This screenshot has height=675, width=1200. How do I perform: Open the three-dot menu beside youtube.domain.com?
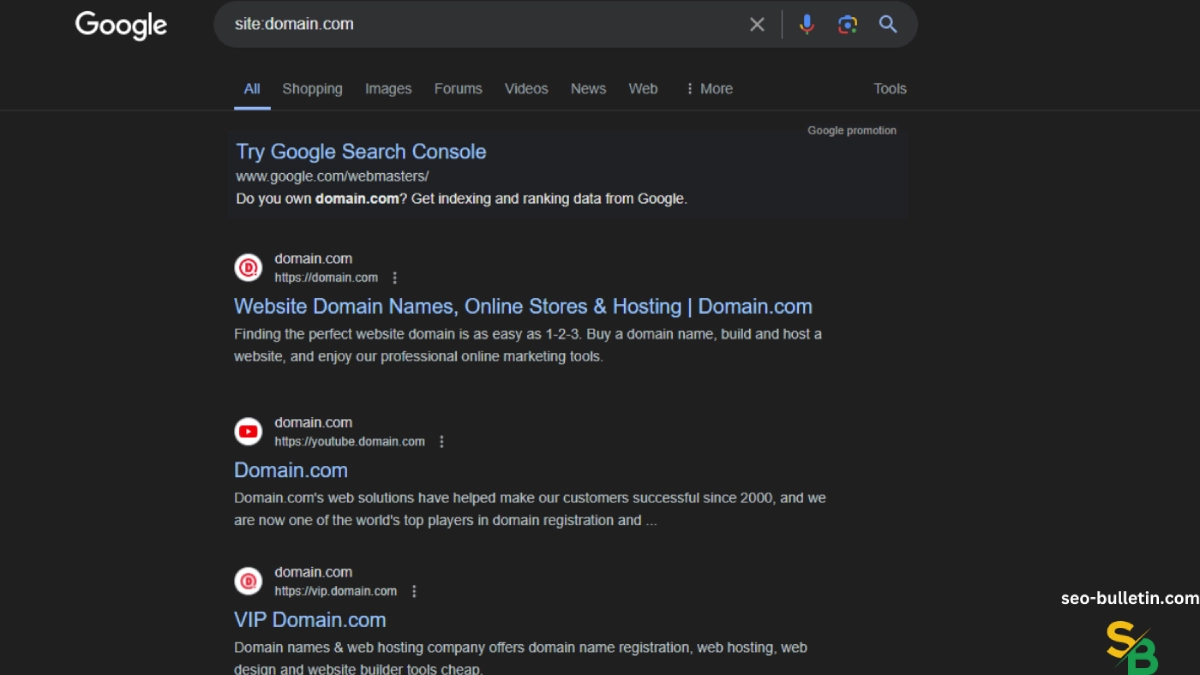[442, 441]
